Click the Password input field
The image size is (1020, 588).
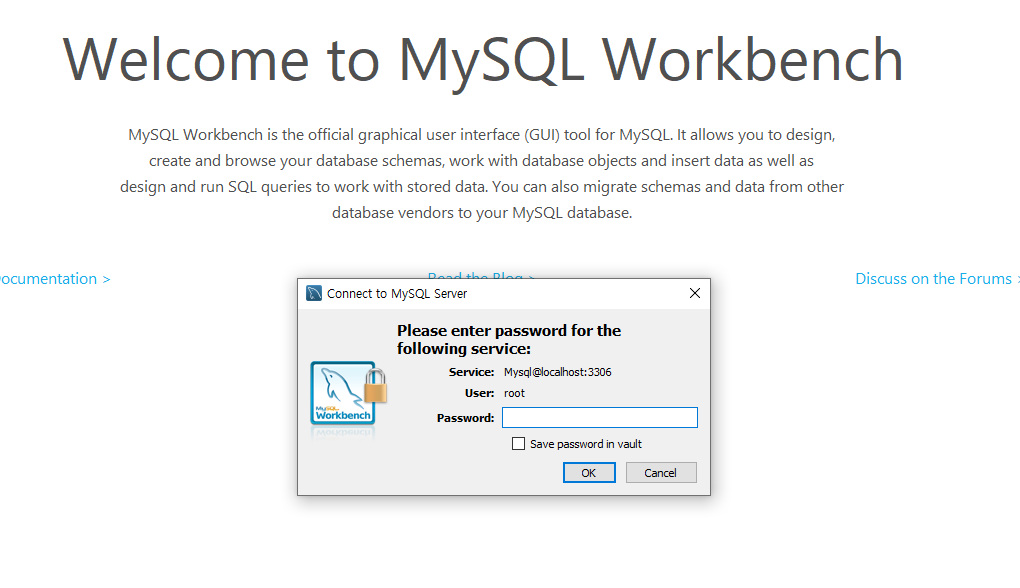[599, 418]
